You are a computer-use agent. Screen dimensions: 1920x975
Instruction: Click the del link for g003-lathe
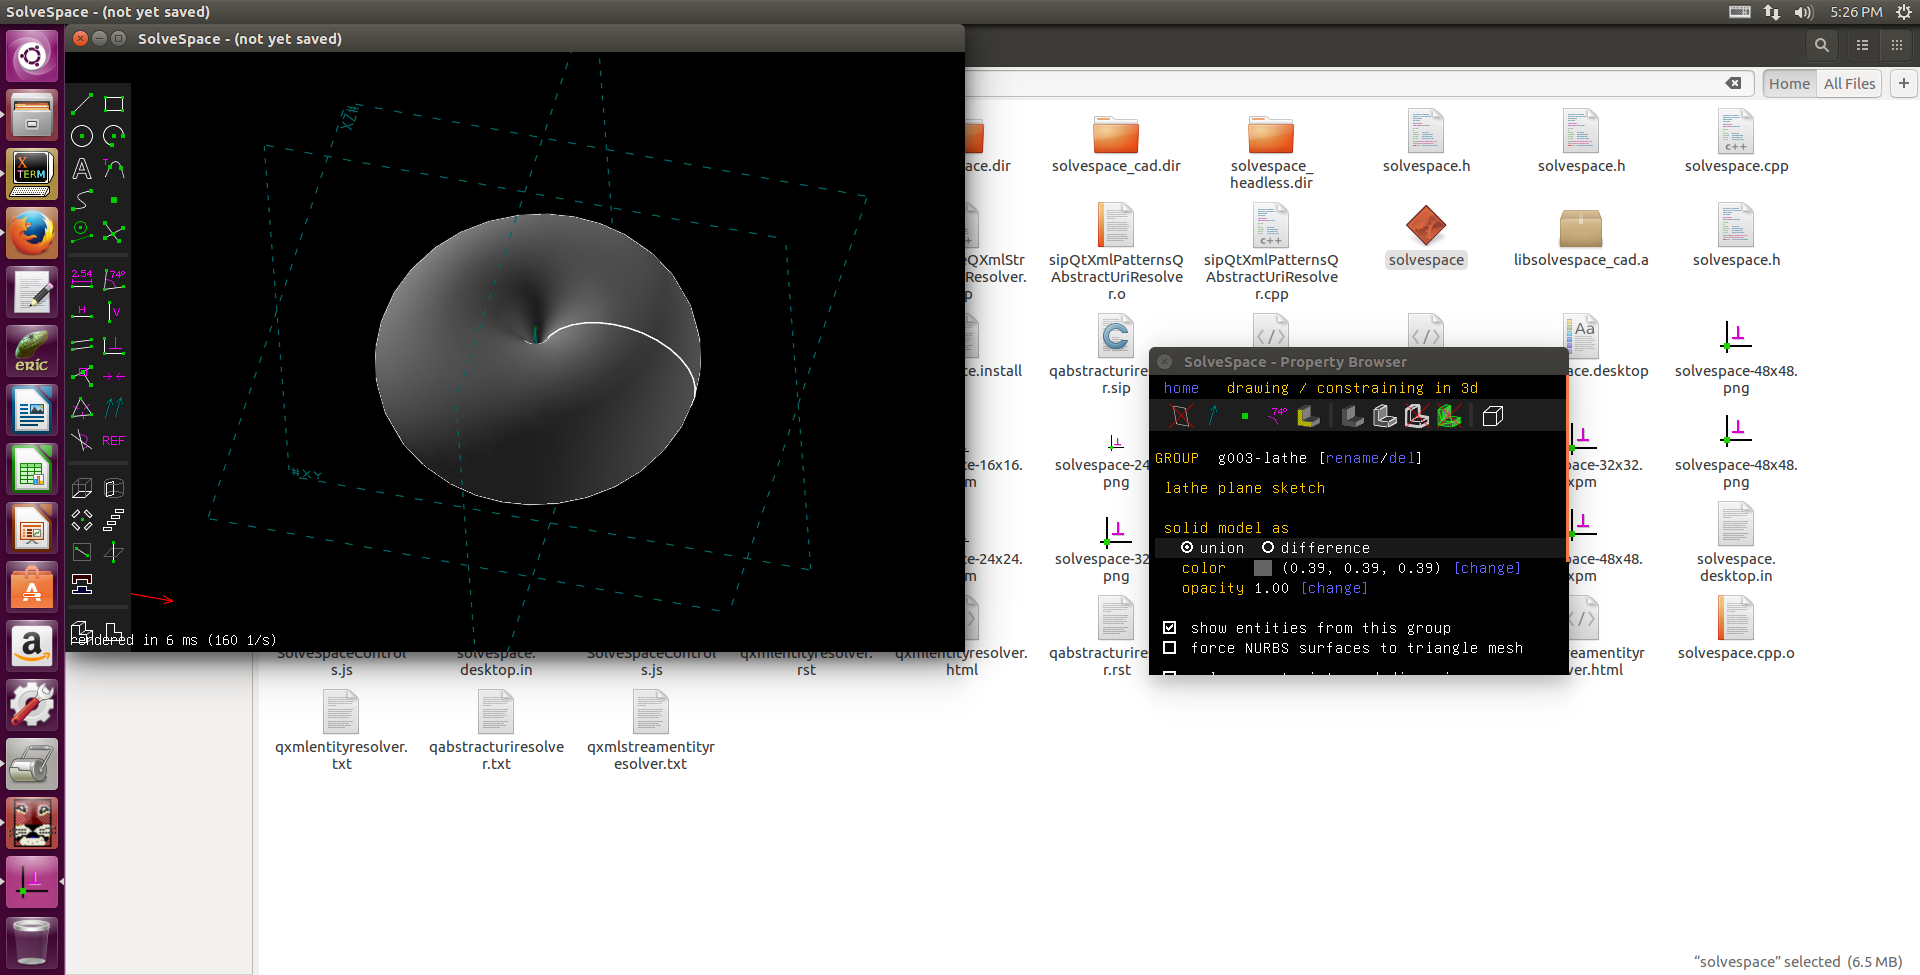tap(1400, 458)
